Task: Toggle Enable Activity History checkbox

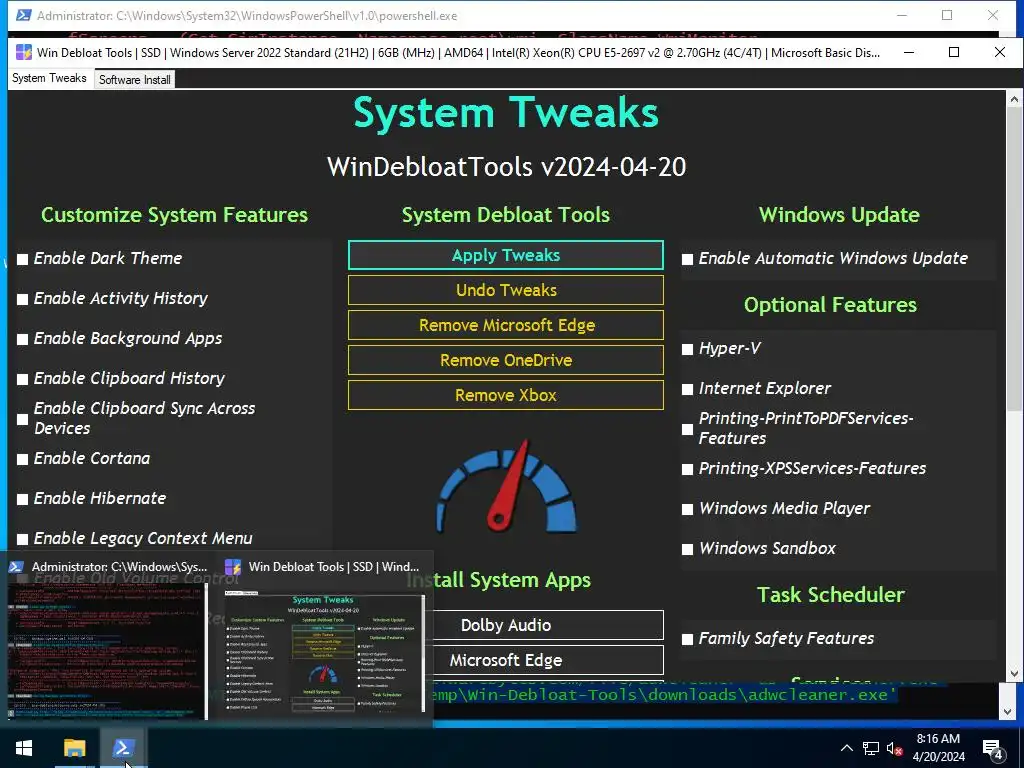Action: coord(22,299)
